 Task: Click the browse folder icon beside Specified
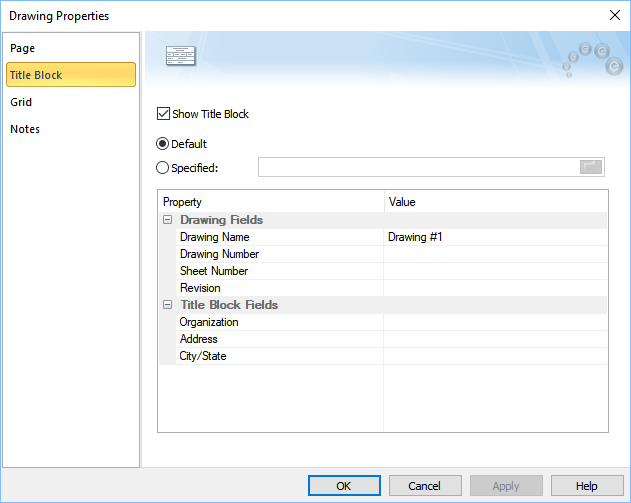[591, 167]
